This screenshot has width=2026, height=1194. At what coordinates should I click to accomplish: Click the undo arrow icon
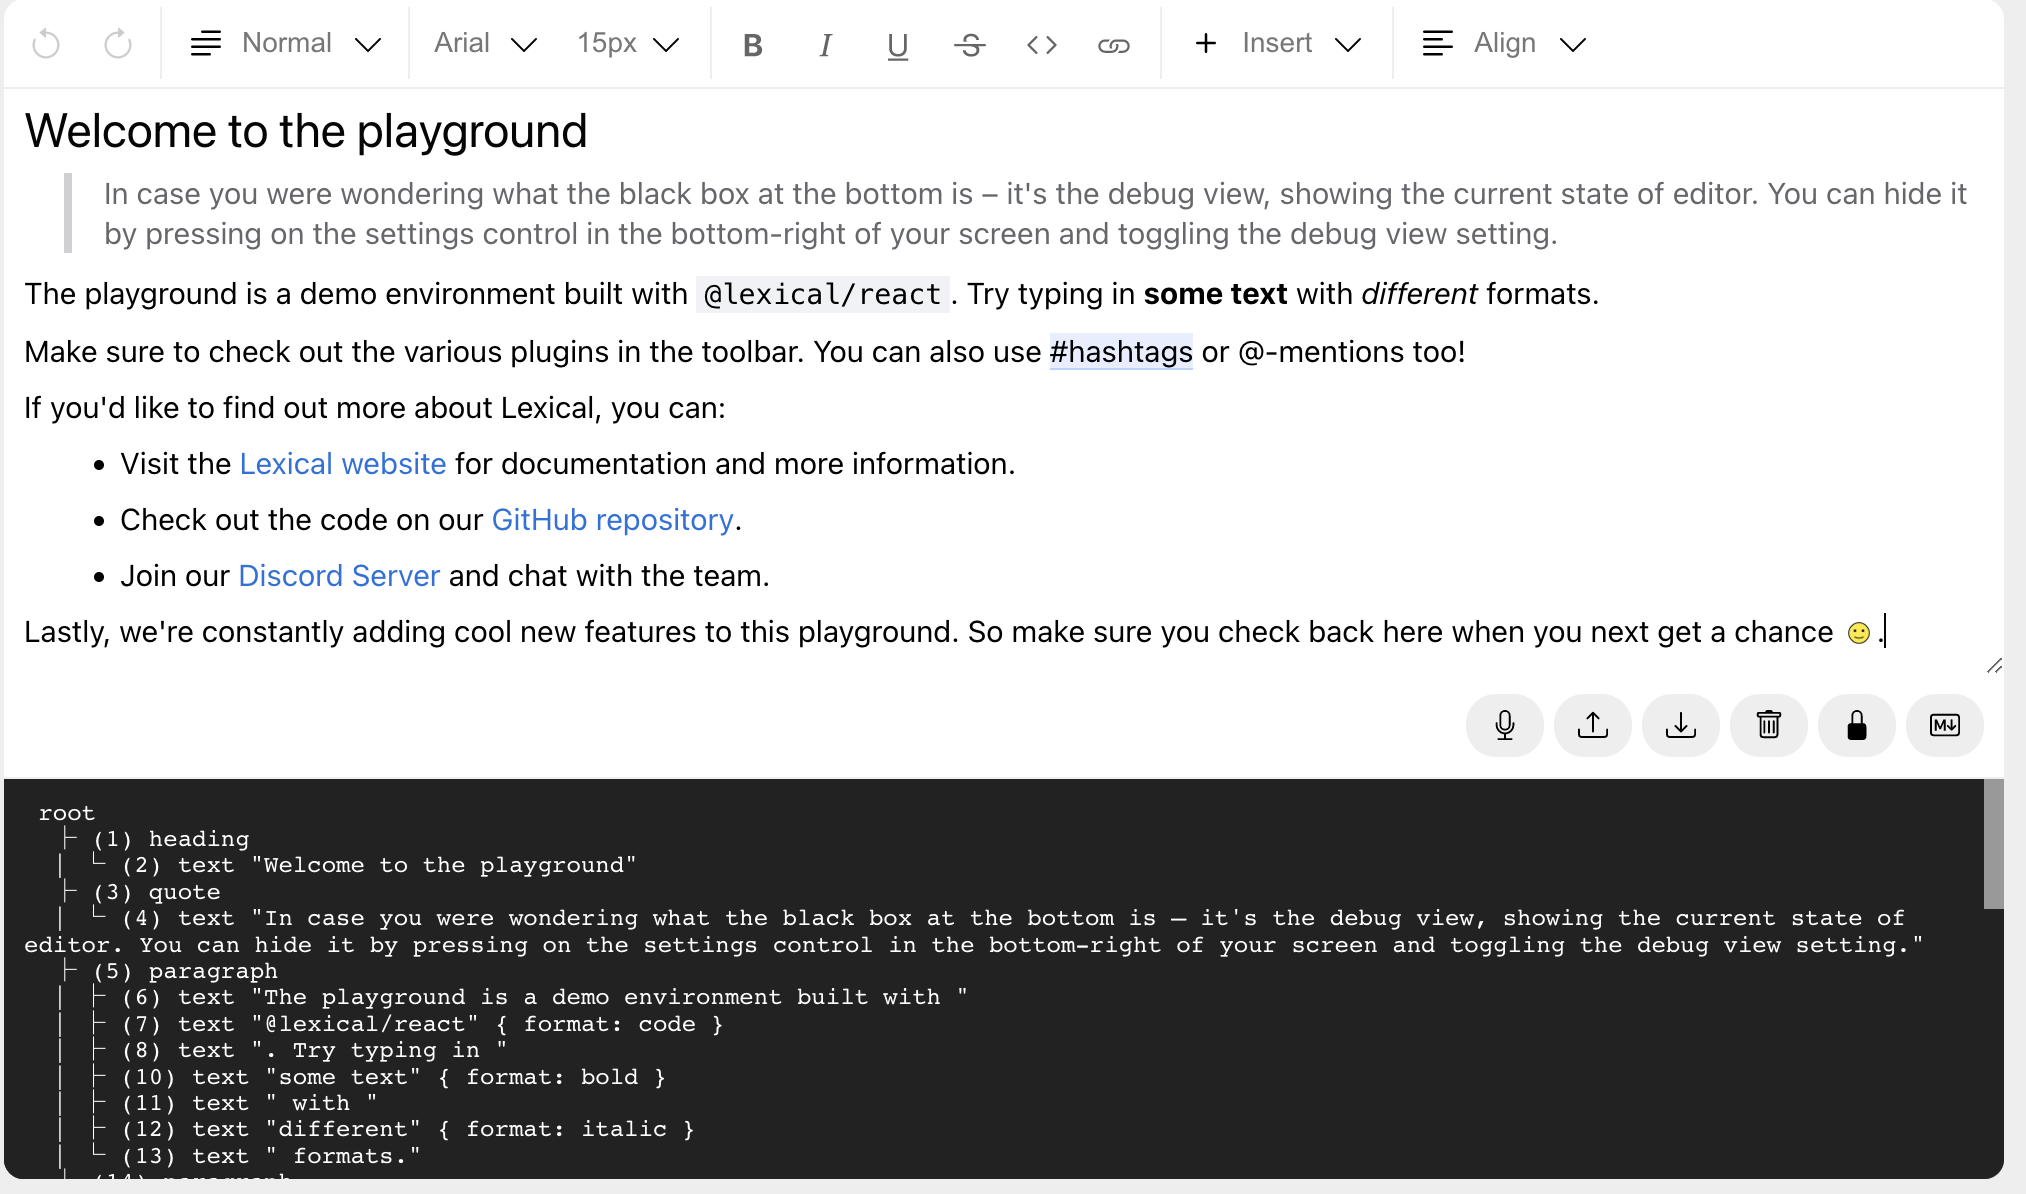tap(46, 44)
